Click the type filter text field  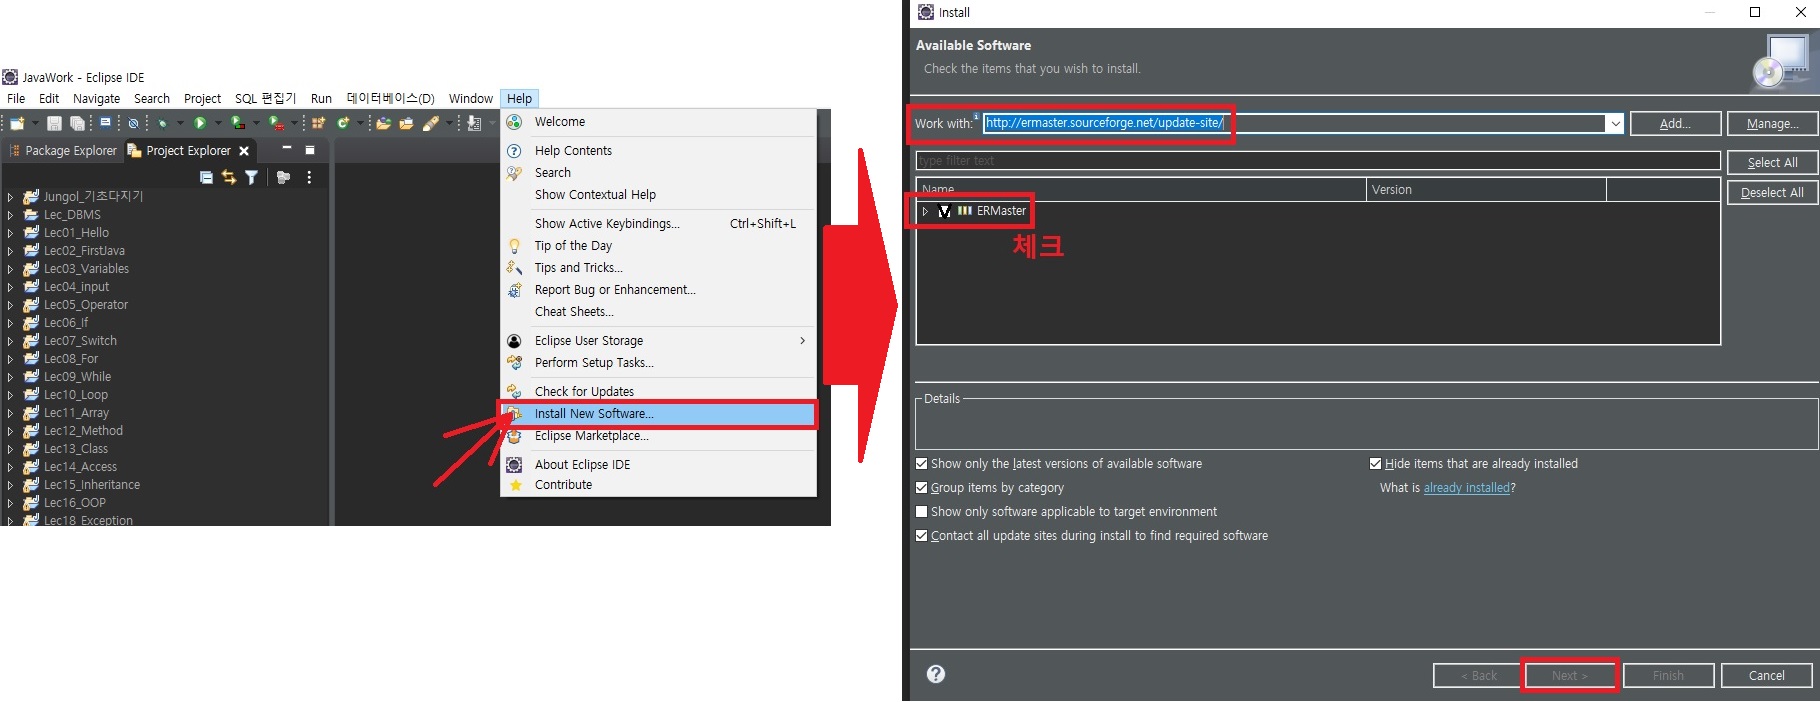[x=1318, y=161]
